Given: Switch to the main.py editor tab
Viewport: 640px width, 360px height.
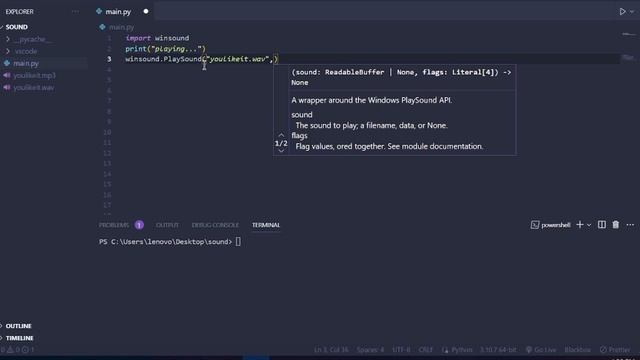Looking at the screenshot, I should pyautogui.click(x=118, y=12).
